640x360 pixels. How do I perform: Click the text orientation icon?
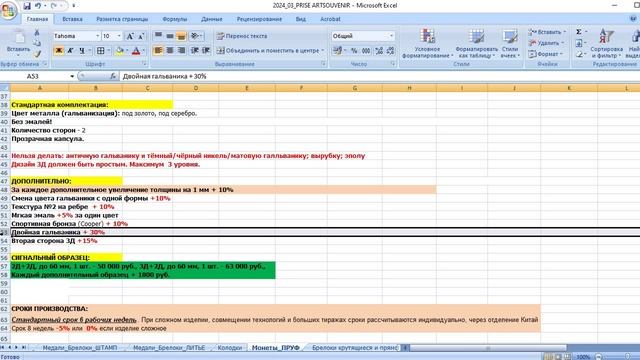click(196, 36)
